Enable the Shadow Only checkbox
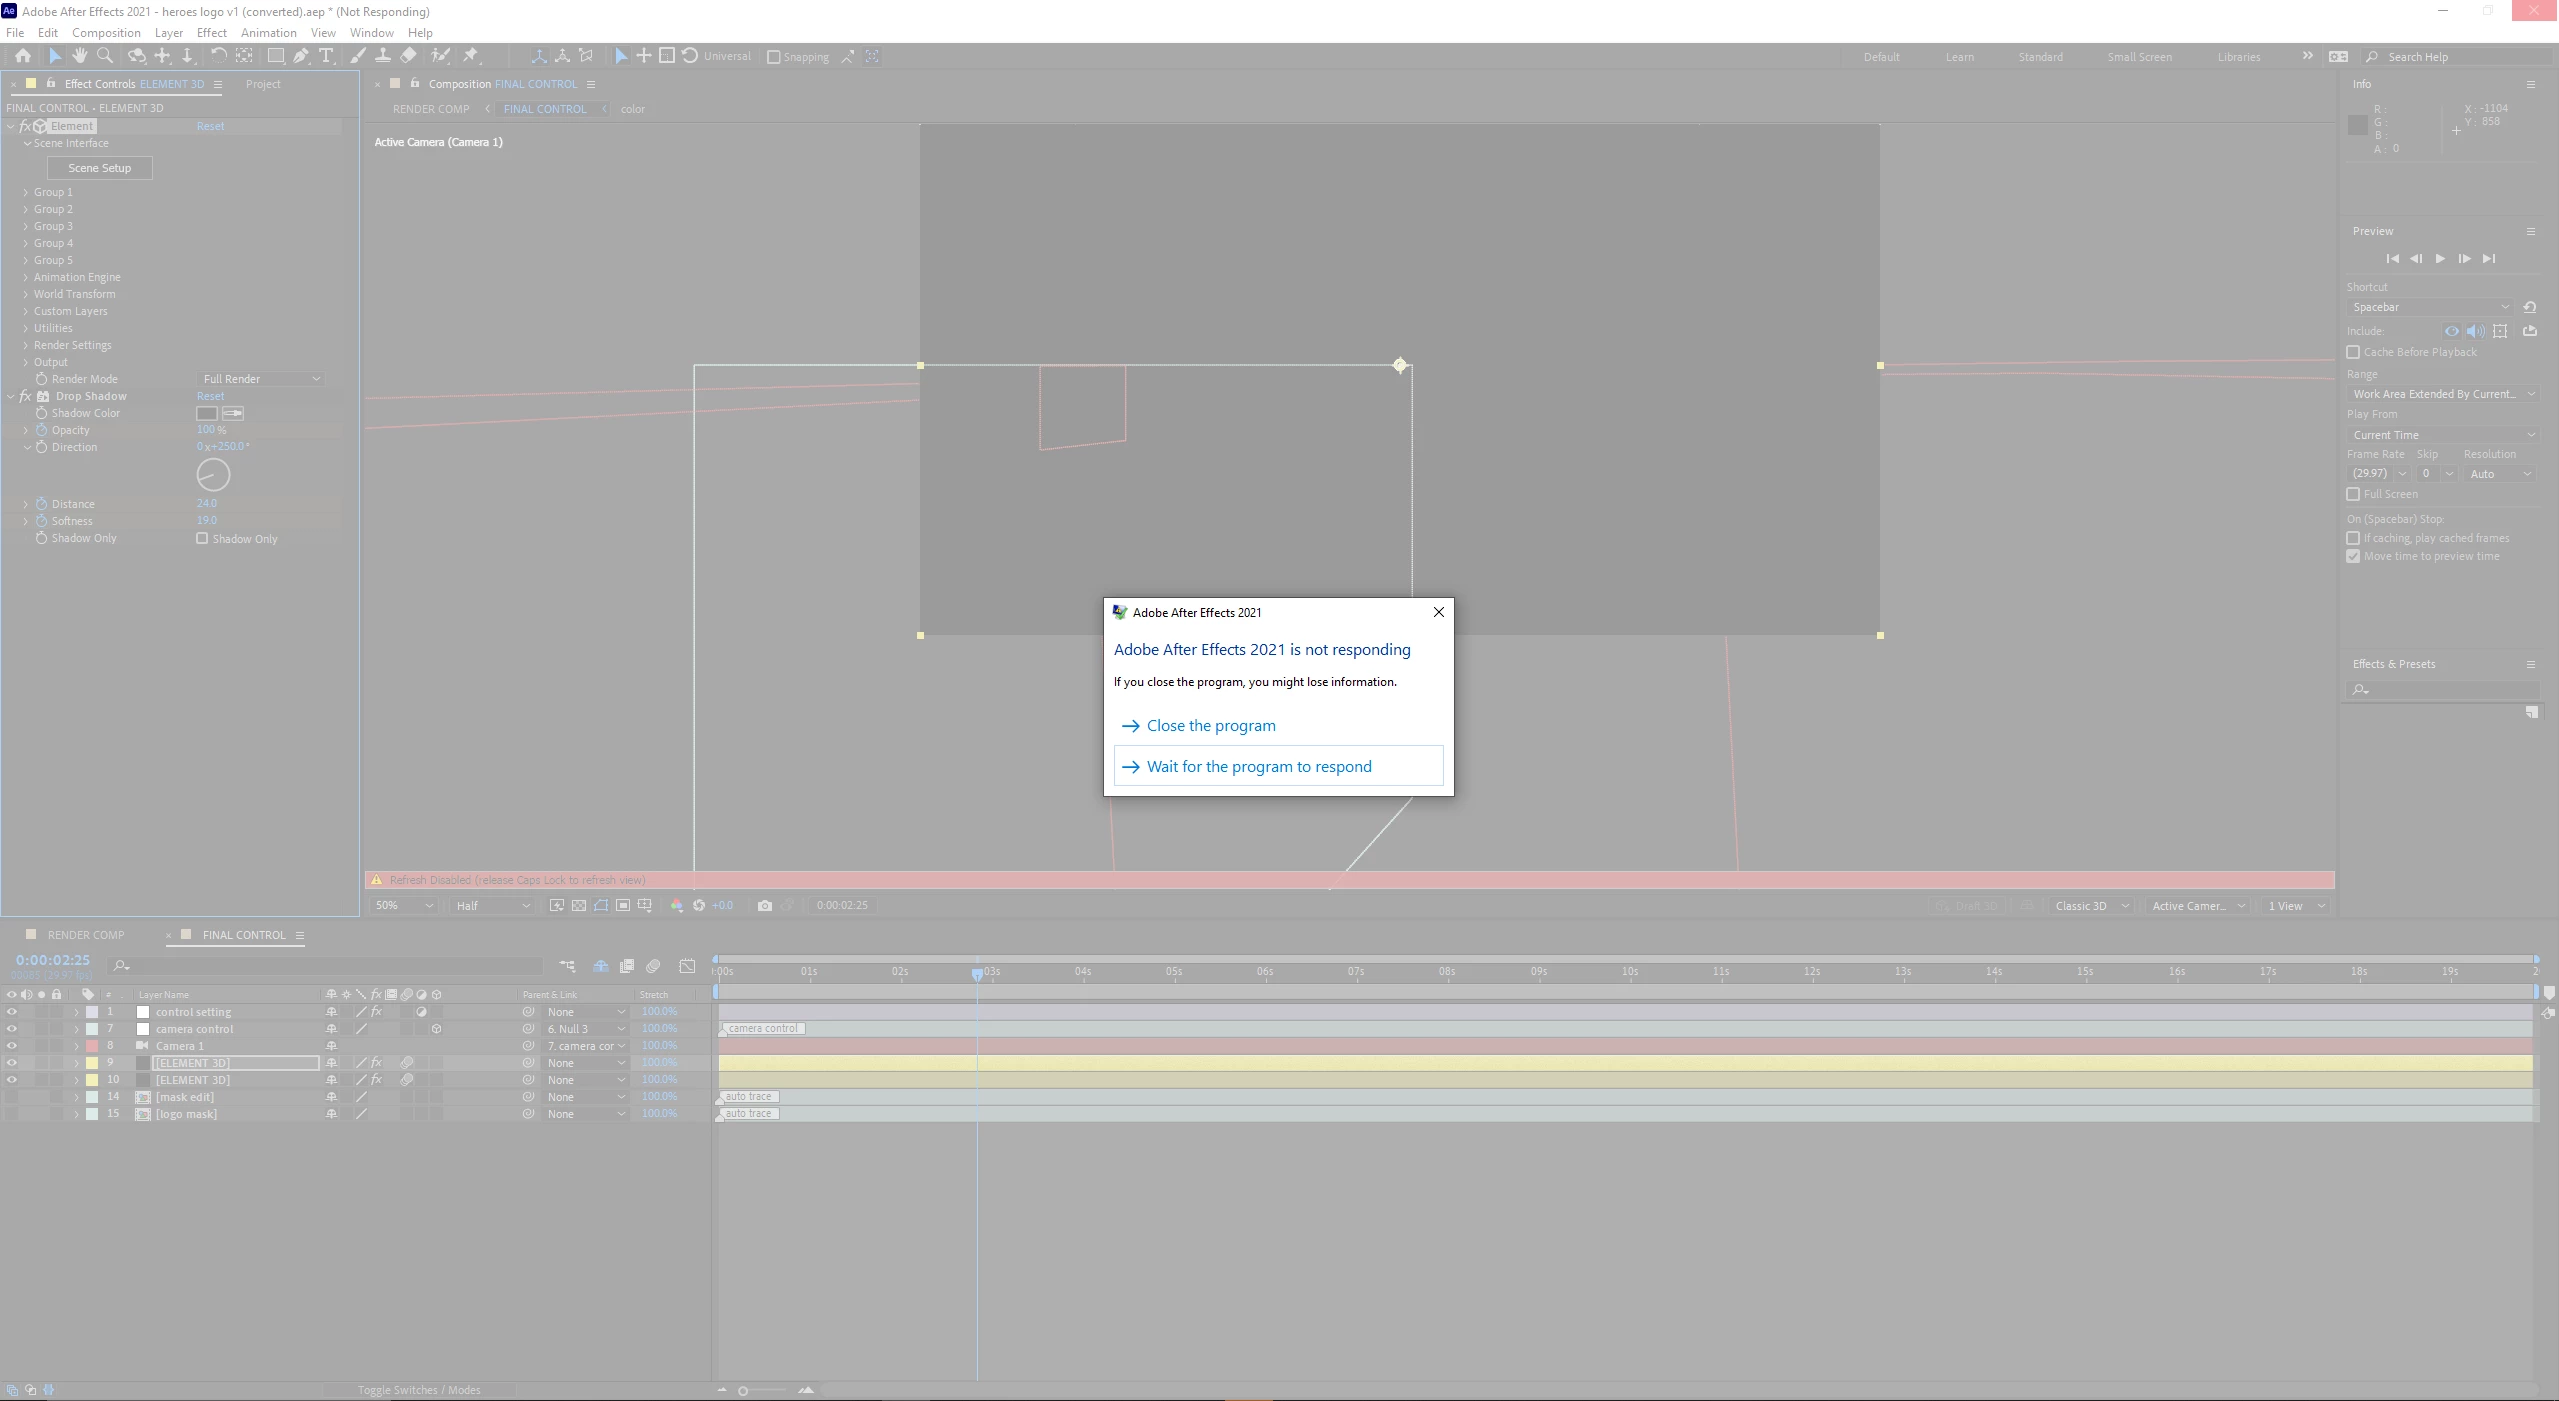 pyautogui.click(x=202, y=538)
